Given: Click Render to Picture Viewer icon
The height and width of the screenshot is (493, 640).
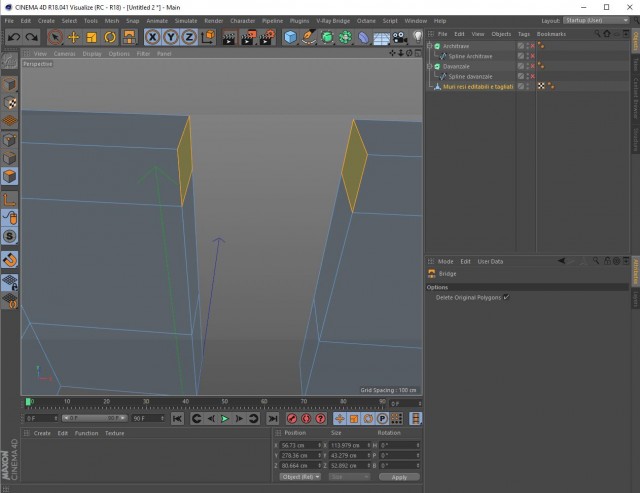Looking at the screenshot, I should (x=247, y=38).
